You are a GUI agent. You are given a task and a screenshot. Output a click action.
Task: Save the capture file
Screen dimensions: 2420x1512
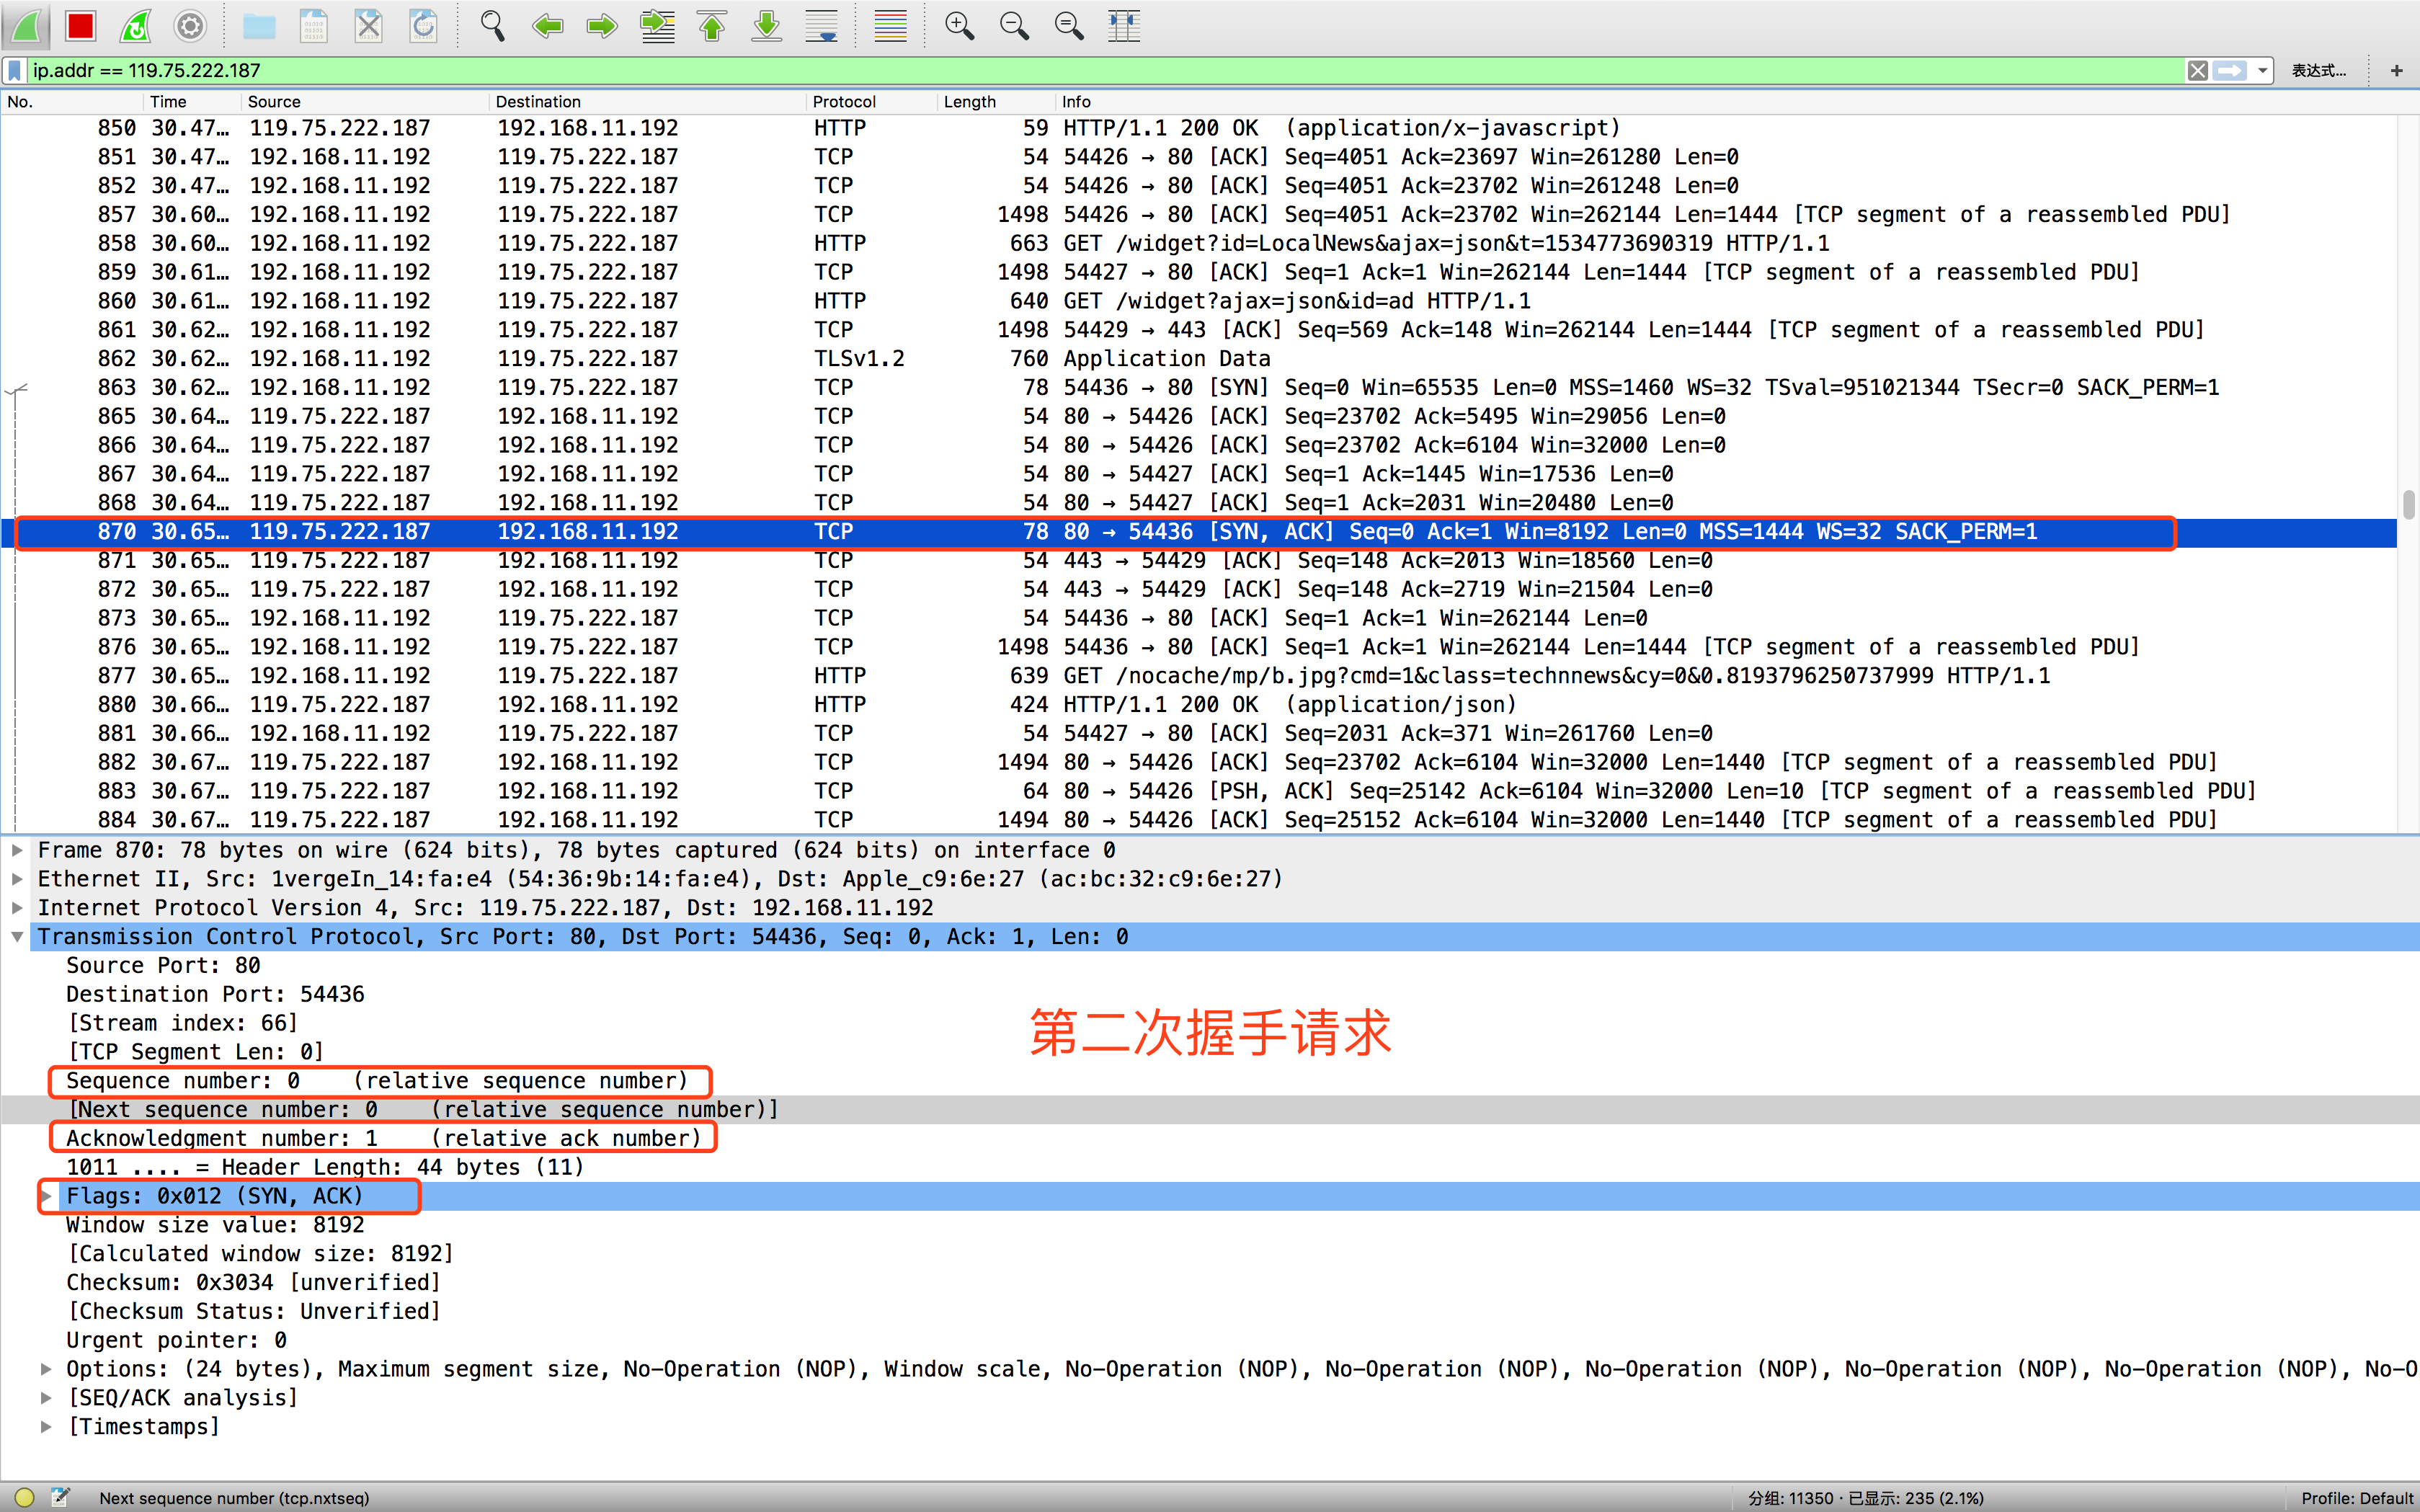coord(314,26)
